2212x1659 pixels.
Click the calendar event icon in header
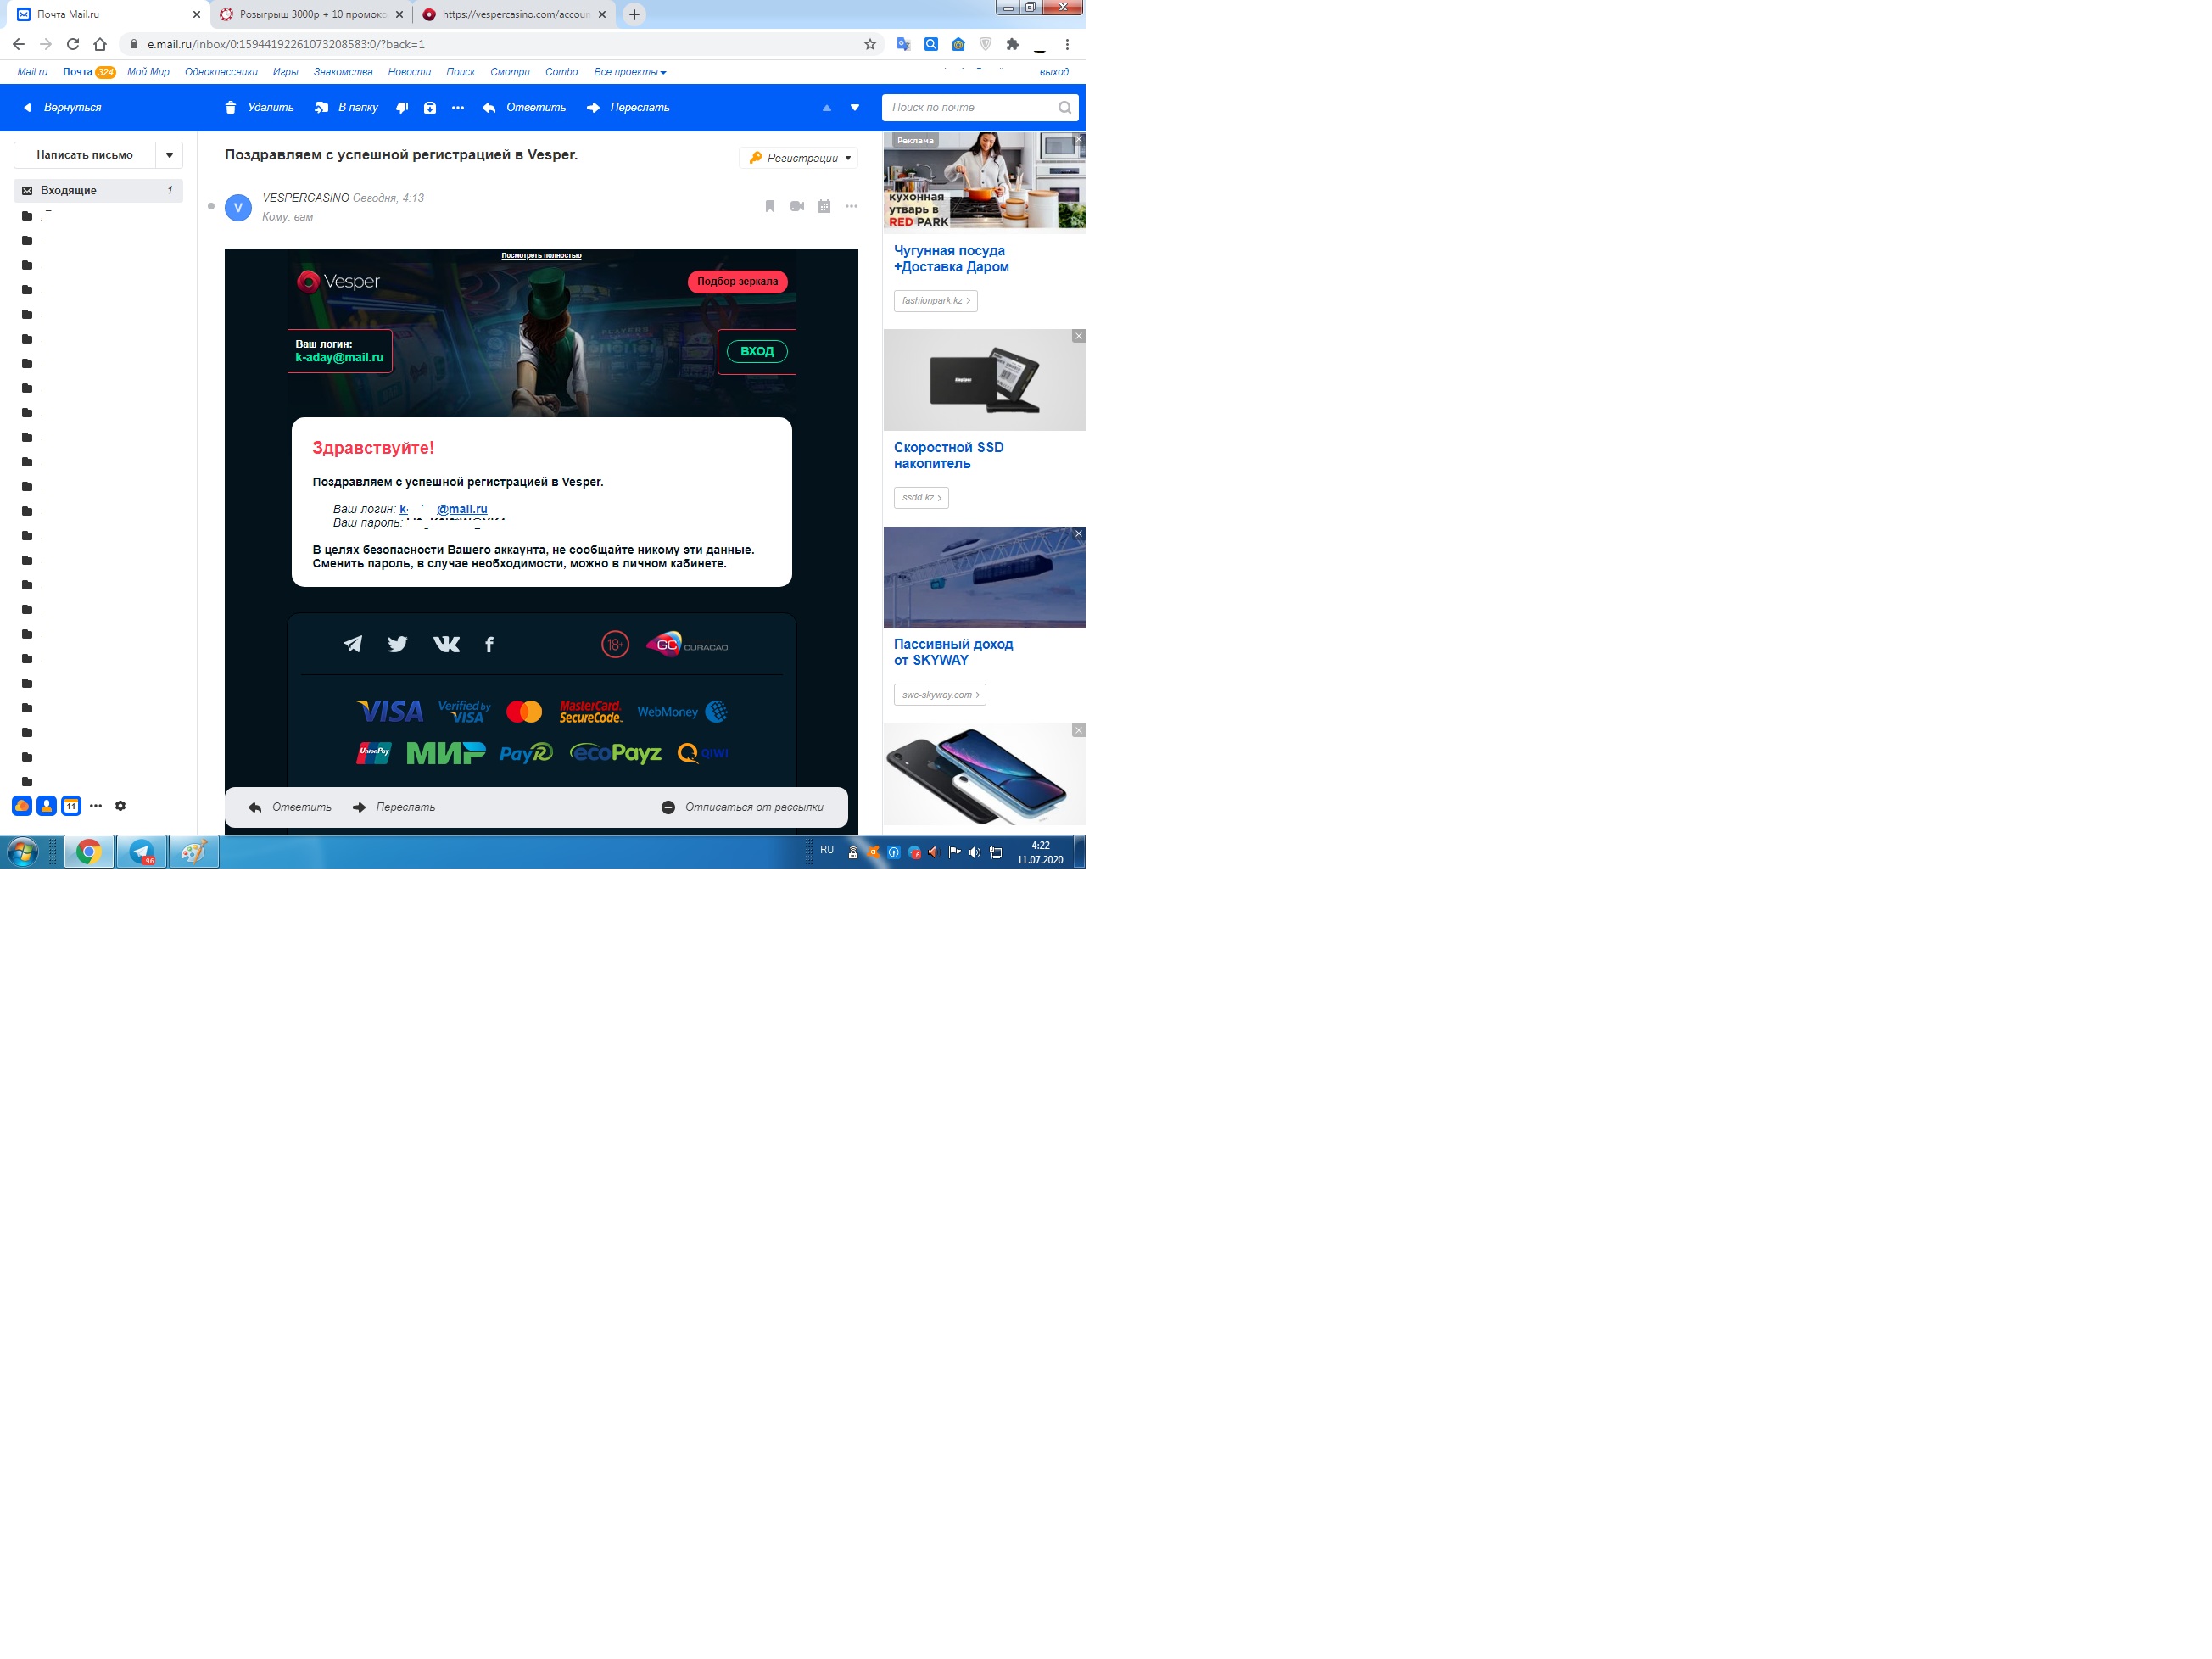pyautogui.click(x=824, y=206)
